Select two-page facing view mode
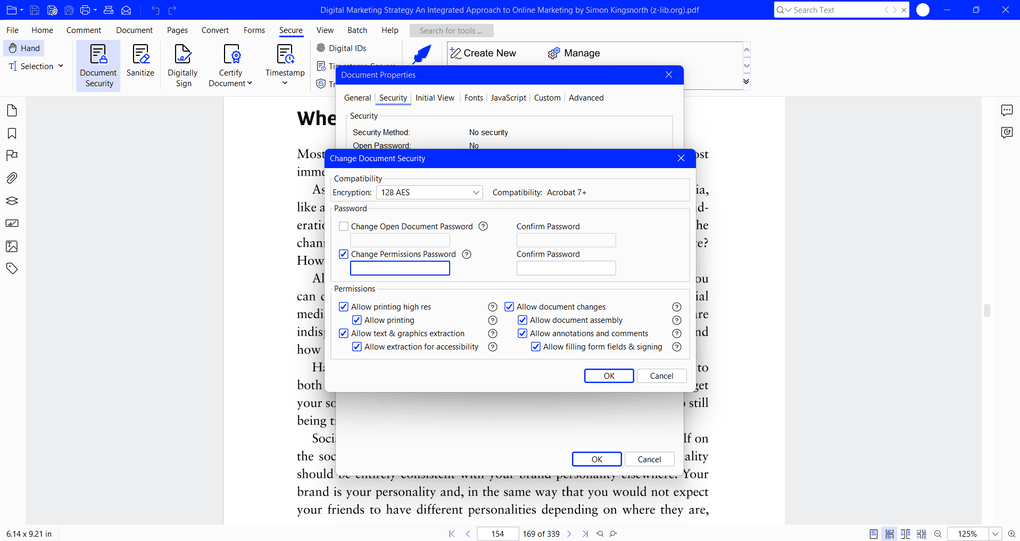The height and width of the screenshot is (541, 1020). click(906, 534)
